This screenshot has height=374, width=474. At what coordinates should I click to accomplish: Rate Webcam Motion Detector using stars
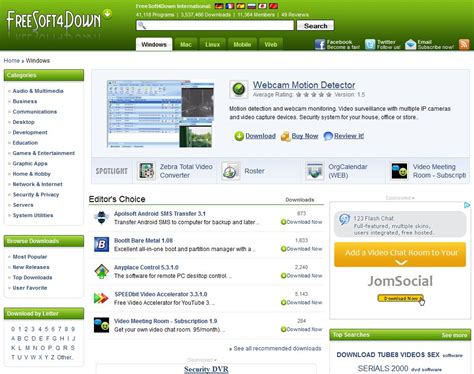click(313, 95)
